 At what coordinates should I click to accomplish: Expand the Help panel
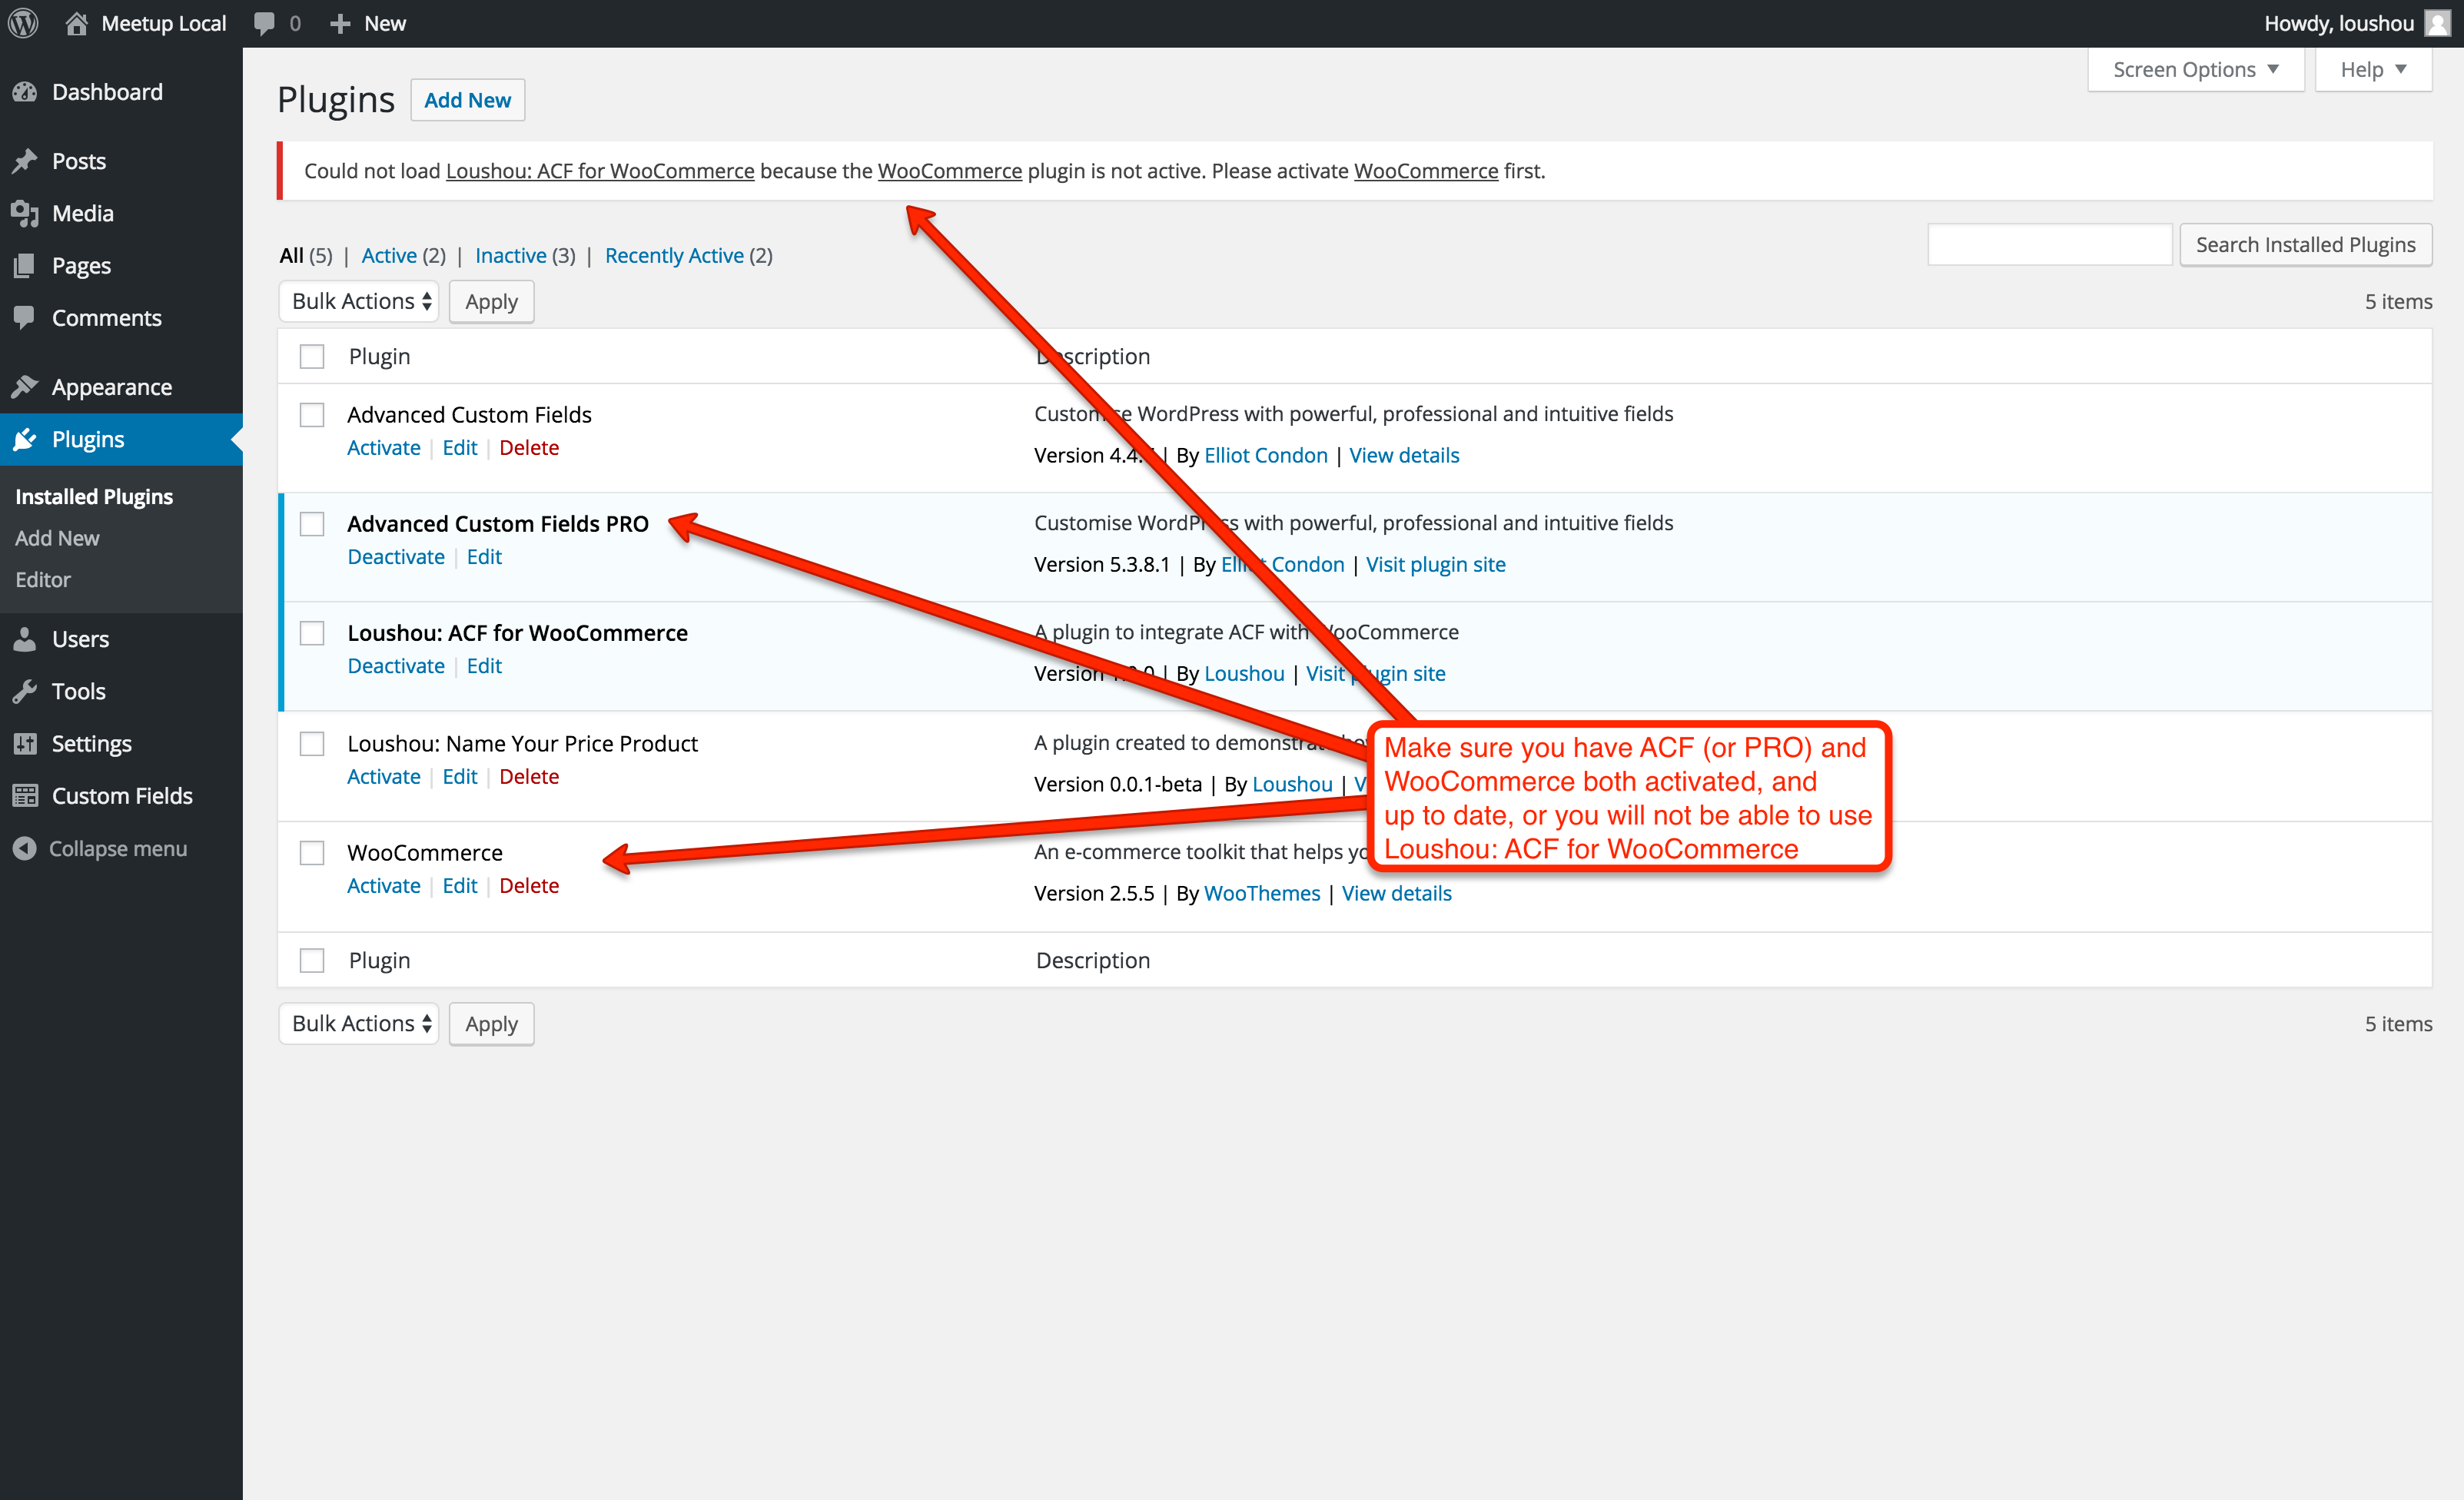tap(2373, 70)
